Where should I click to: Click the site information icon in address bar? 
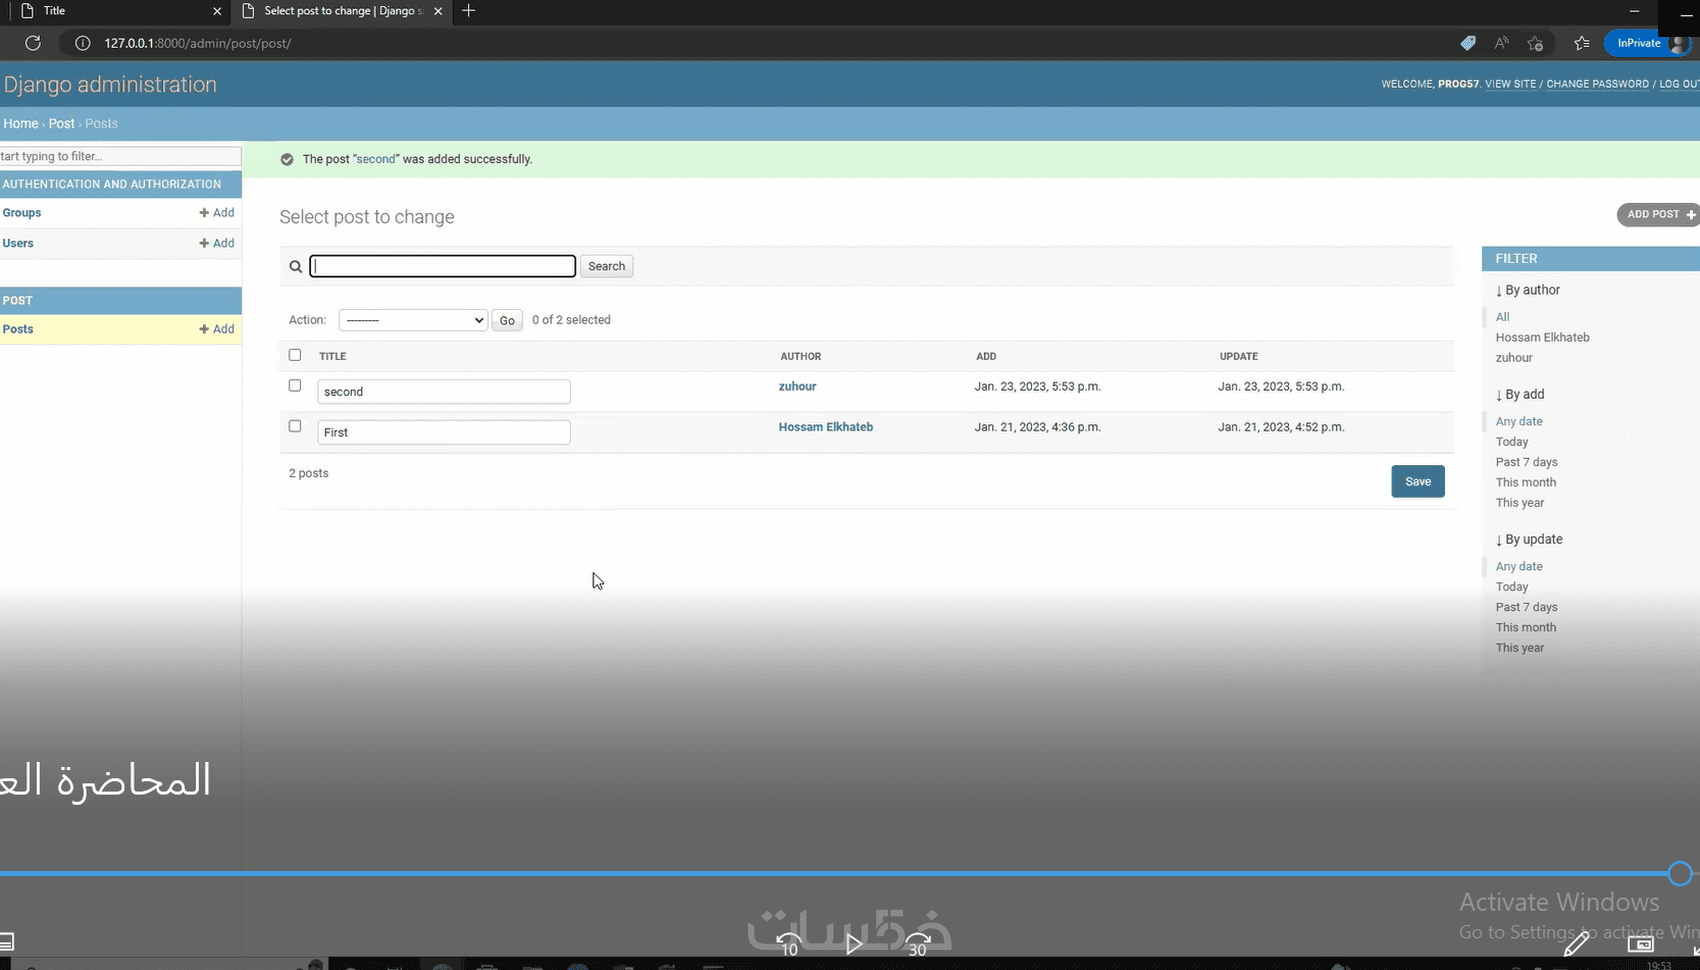pos(83,43)
